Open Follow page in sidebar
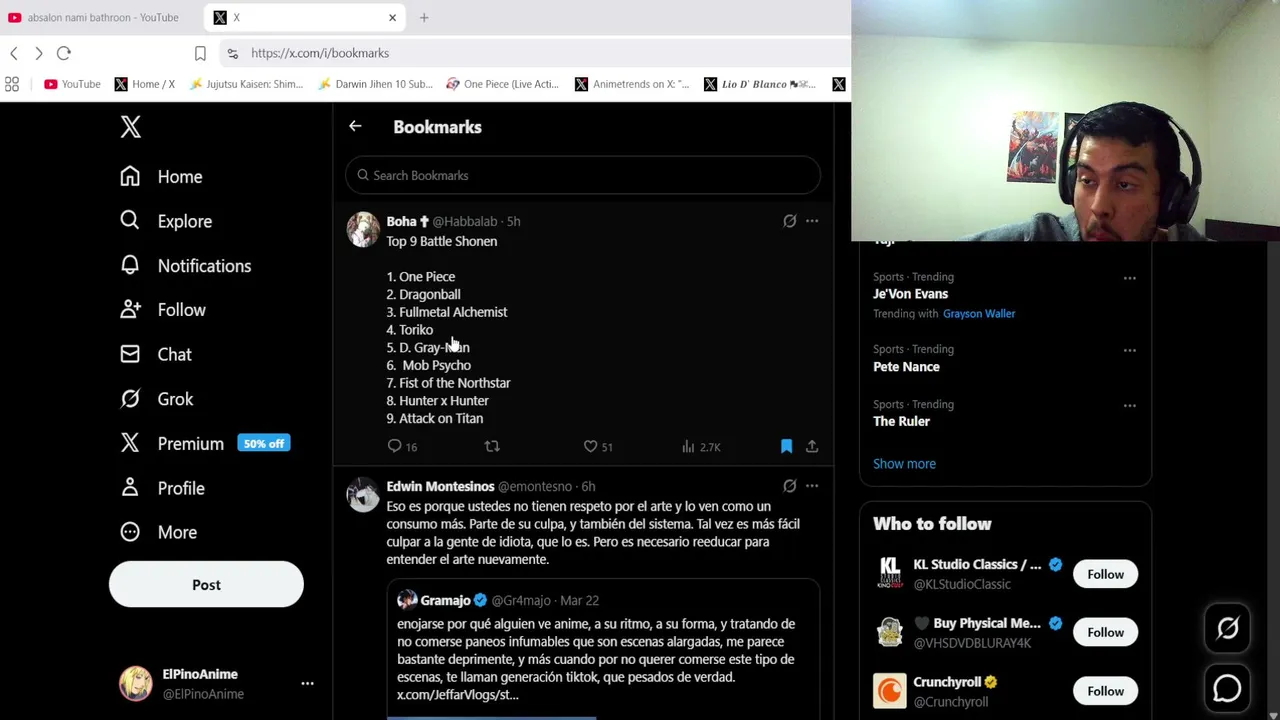The width and height of the screenshot is (1280, 720). [x=163, y=310]
